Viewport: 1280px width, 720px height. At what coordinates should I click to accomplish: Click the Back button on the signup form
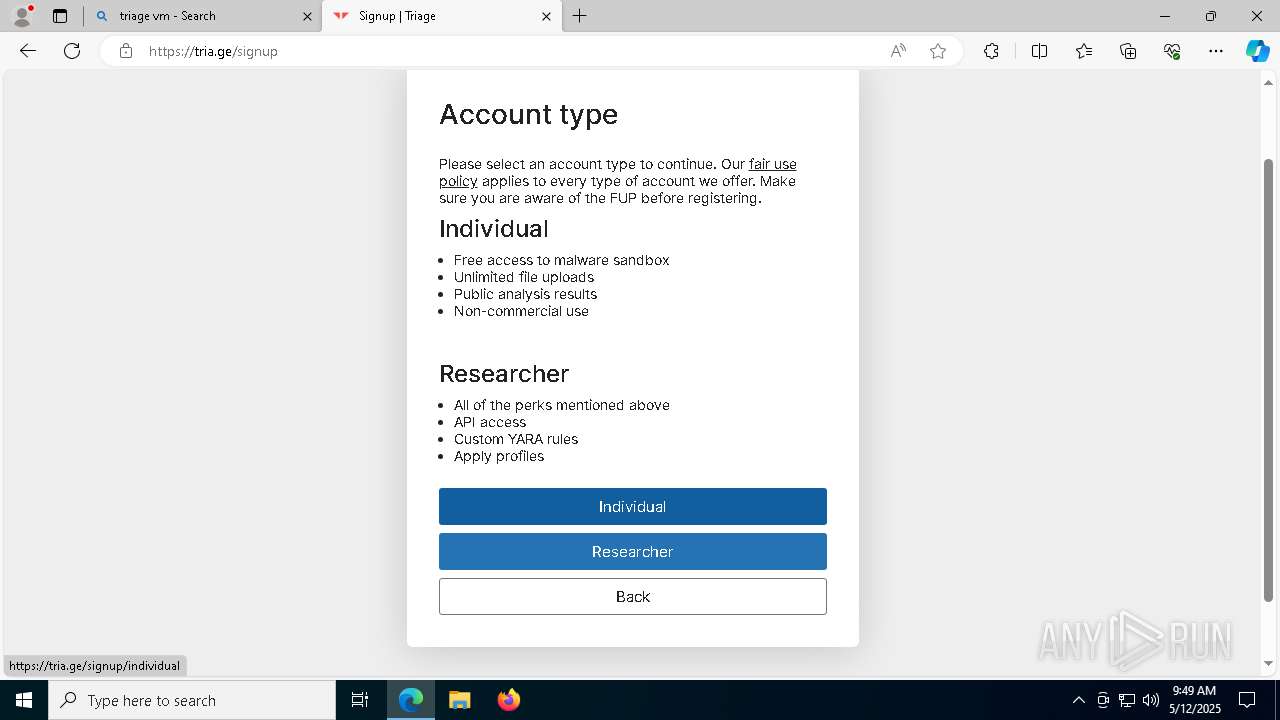coord(633,596)
